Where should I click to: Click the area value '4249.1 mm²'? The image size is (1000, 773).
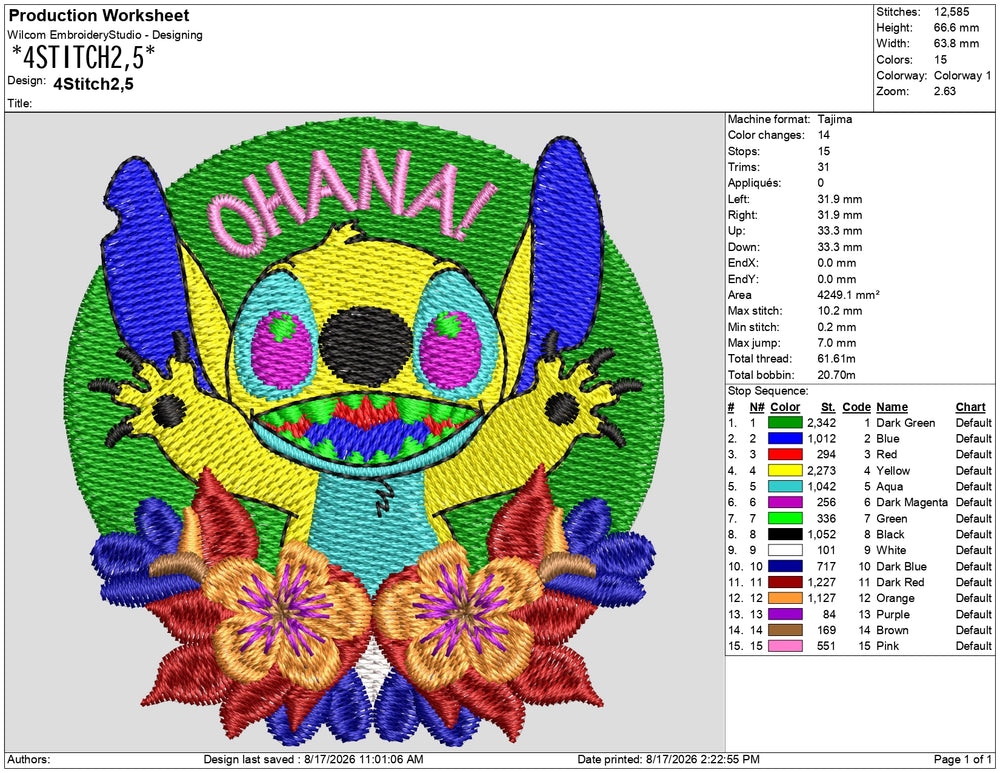[x=848, y=295]
